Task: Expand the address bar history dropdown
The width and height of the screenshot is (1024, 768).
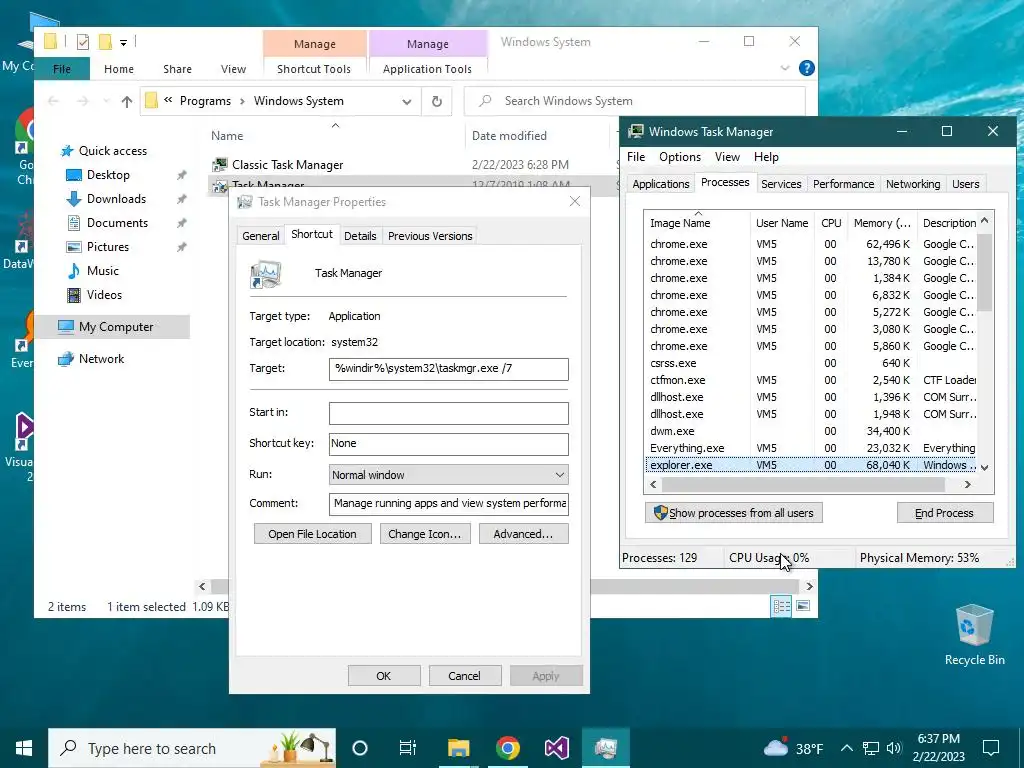Action: click(x=407, y=101)
